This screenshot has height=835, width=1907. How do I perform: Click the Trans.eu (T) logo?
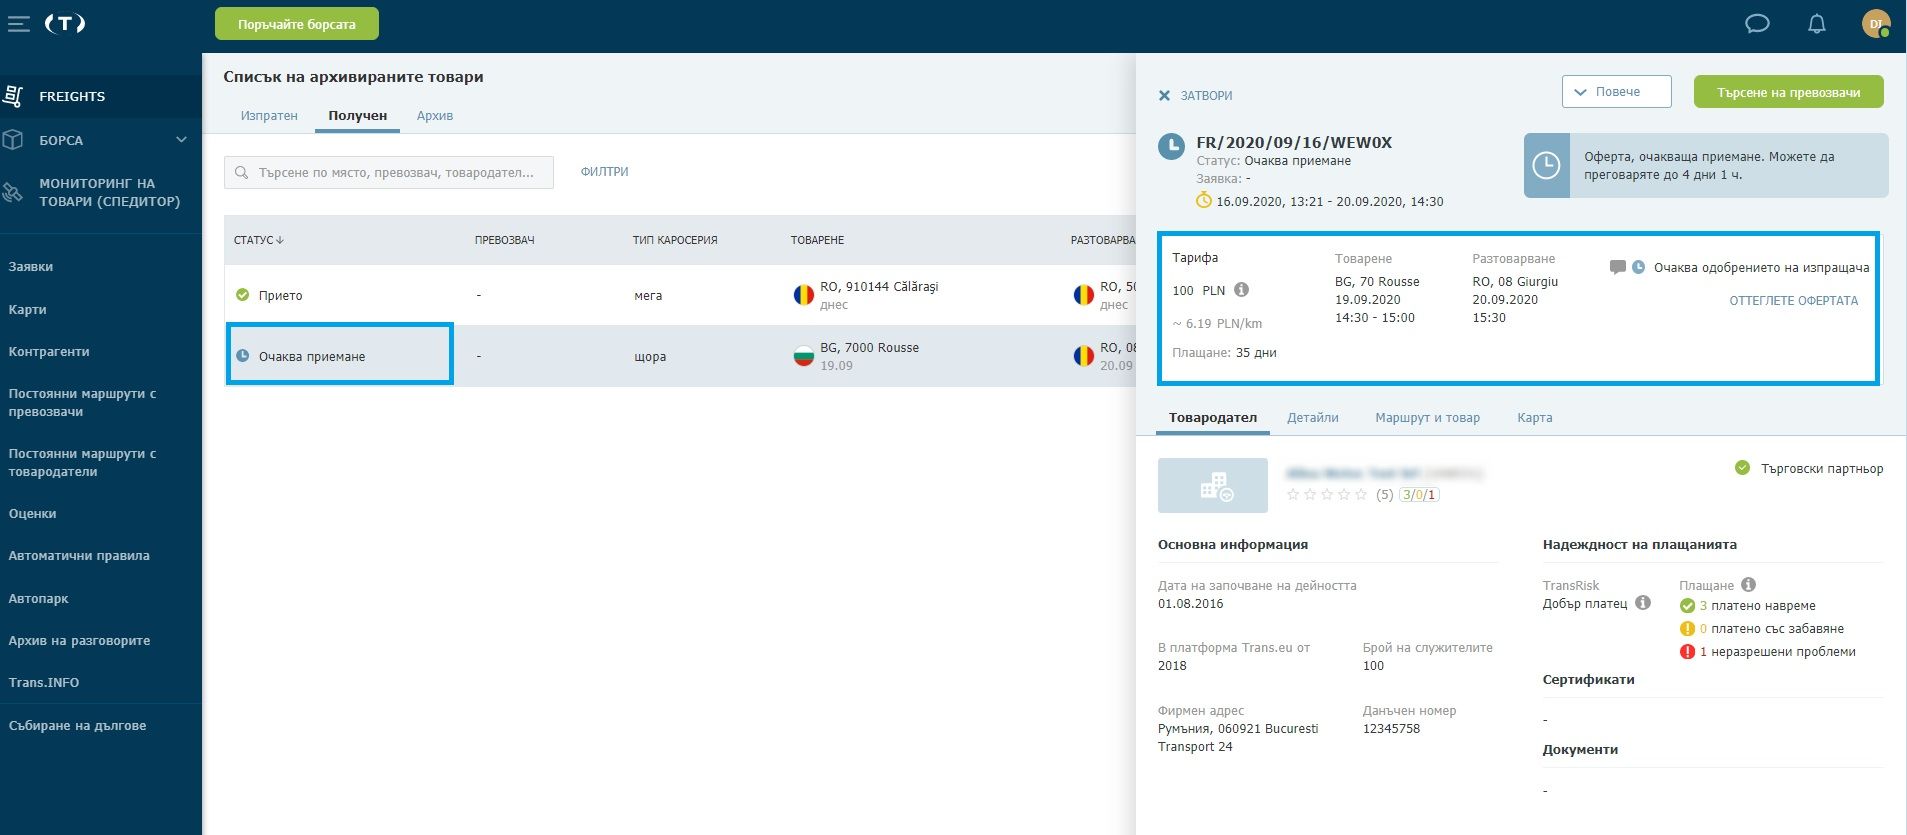tap(65, 23)
